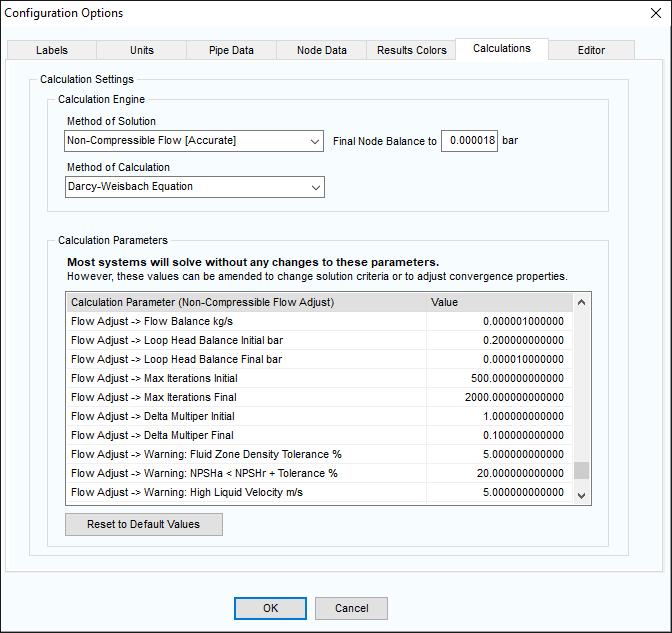Viewport: 672px width, 633px height.
Task: Switch to the Labels tab
Action: pos(52,50)
